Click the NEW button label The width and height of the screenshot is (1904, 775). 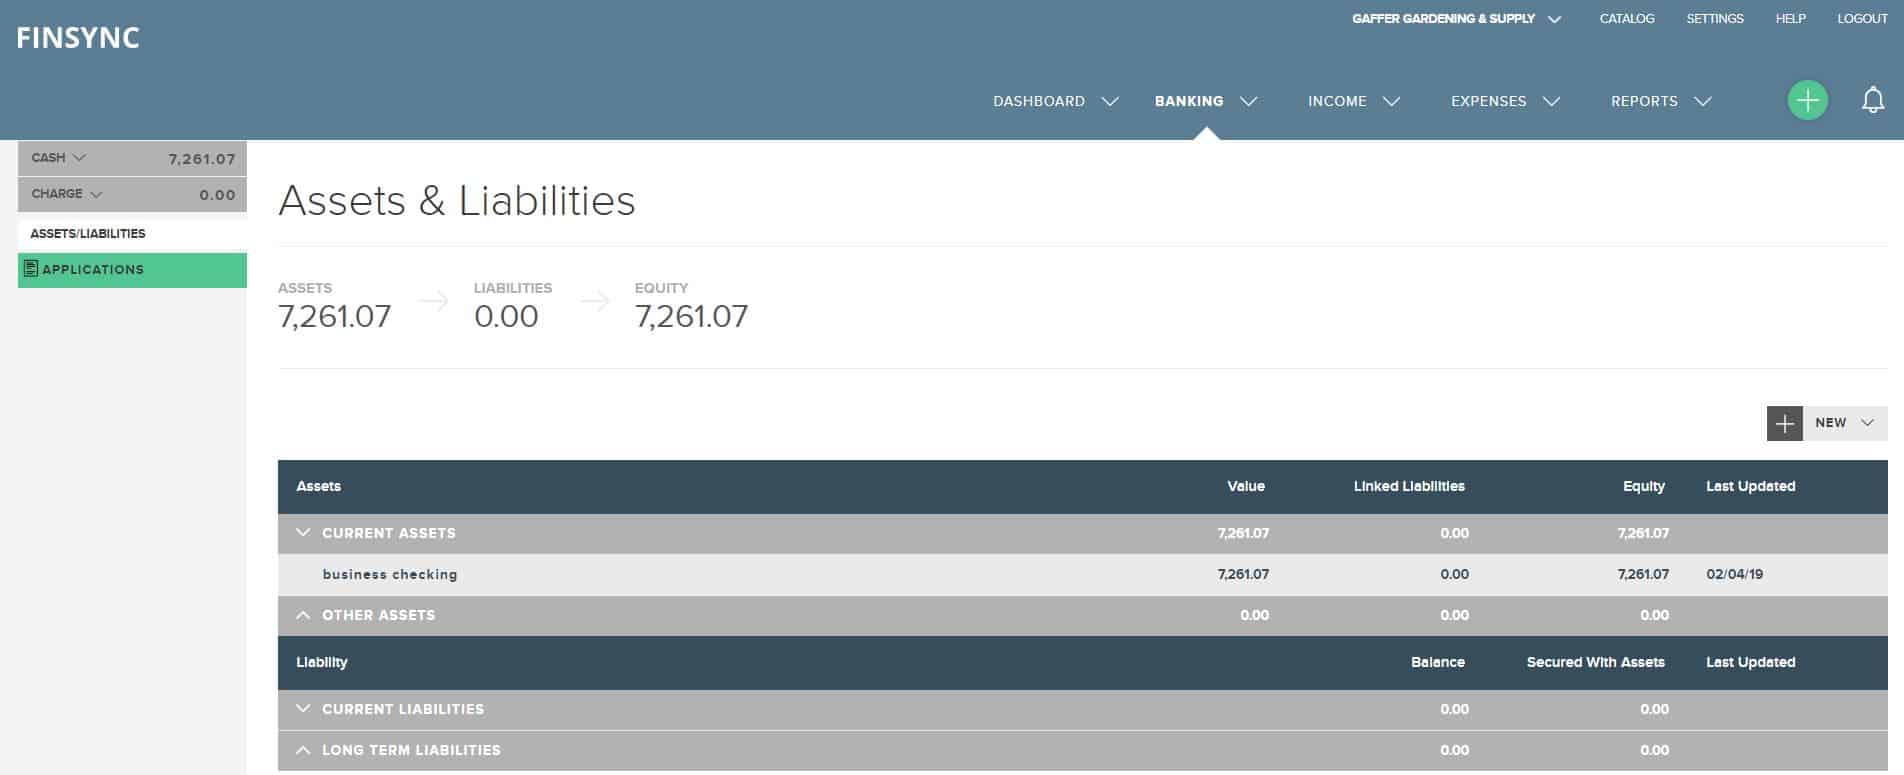(1830, 423)
